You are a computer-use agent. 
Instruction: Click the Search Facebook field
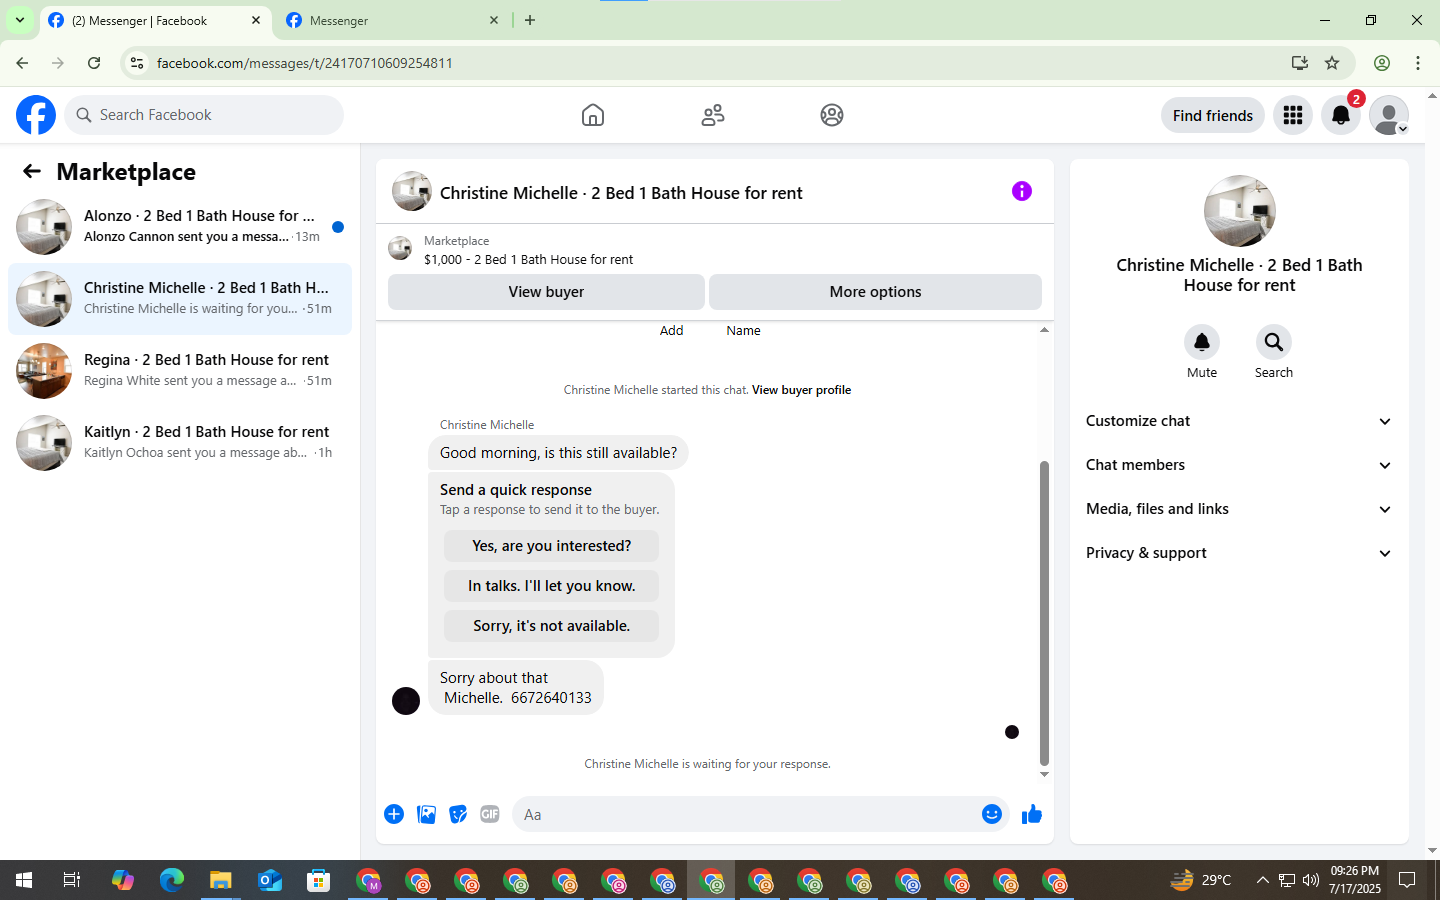pos(204,115)
